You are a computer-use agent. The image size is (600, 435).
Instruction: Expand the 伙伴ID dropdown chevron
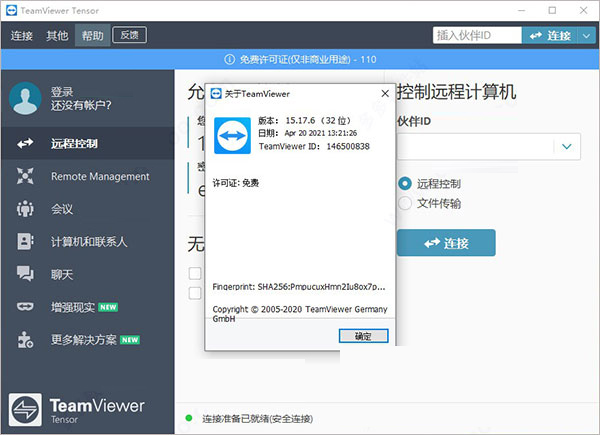pos(567,146)
